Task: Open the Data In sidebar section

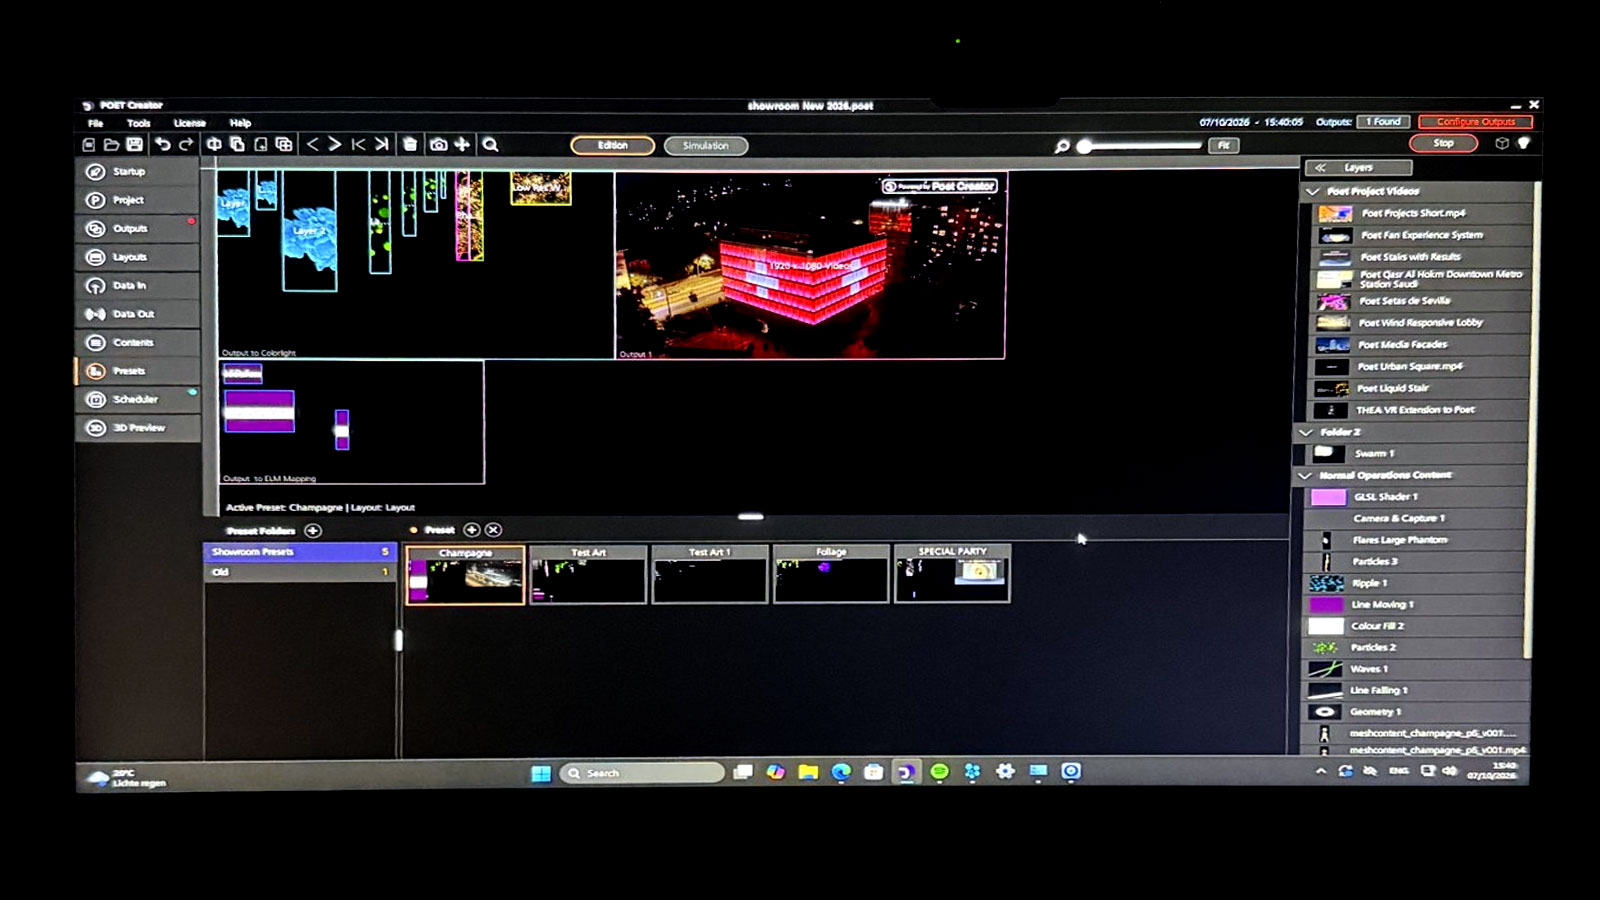Action: tap(138, 285)
